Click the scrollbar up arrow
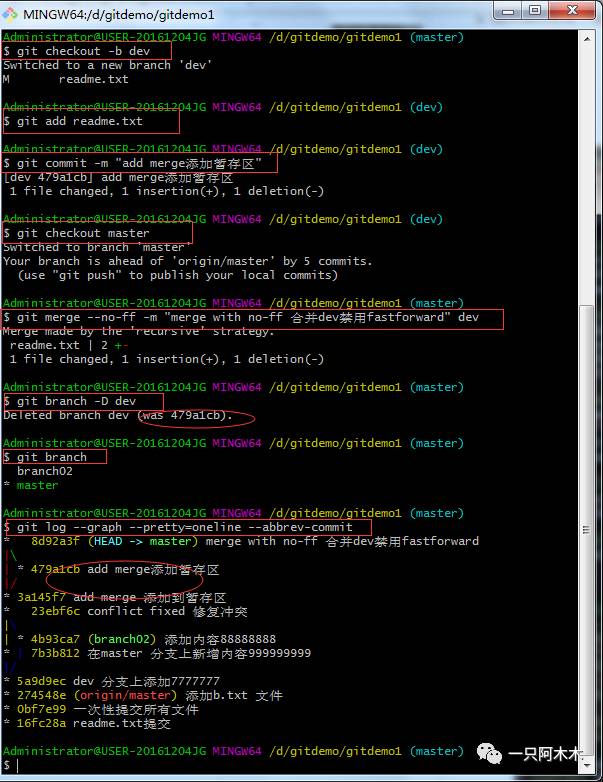Screen dimensions: 603x782 (x=587, y=38)
